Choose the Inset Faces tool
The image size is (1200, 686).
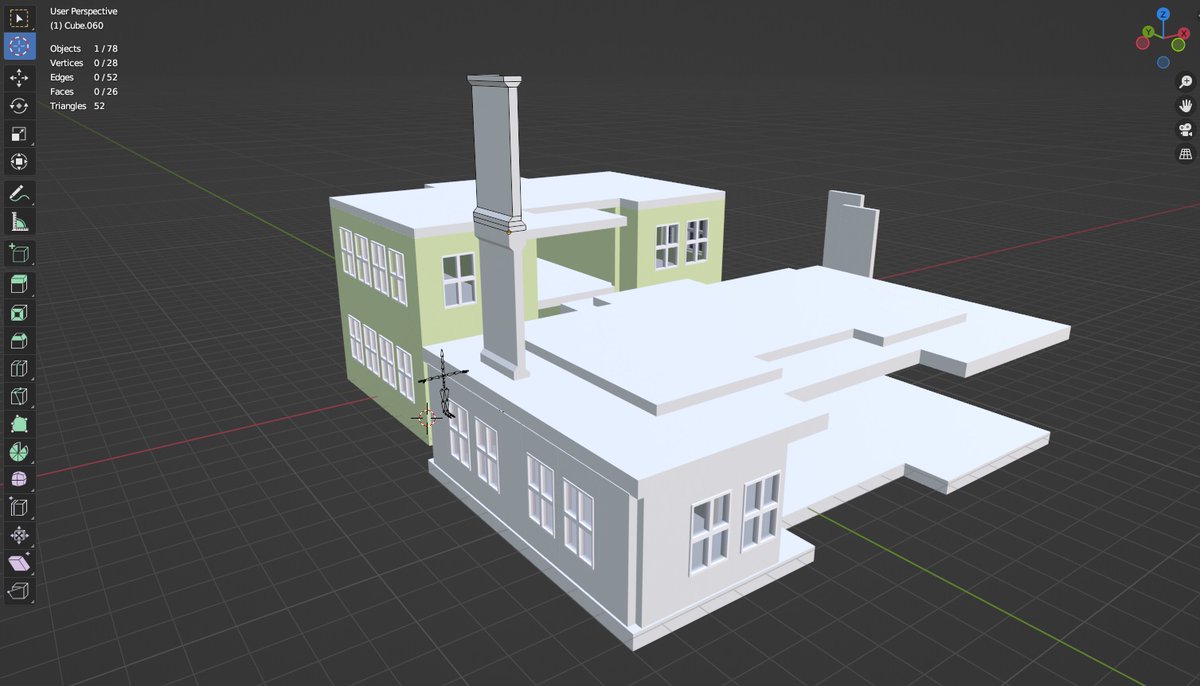pos(19,313)
